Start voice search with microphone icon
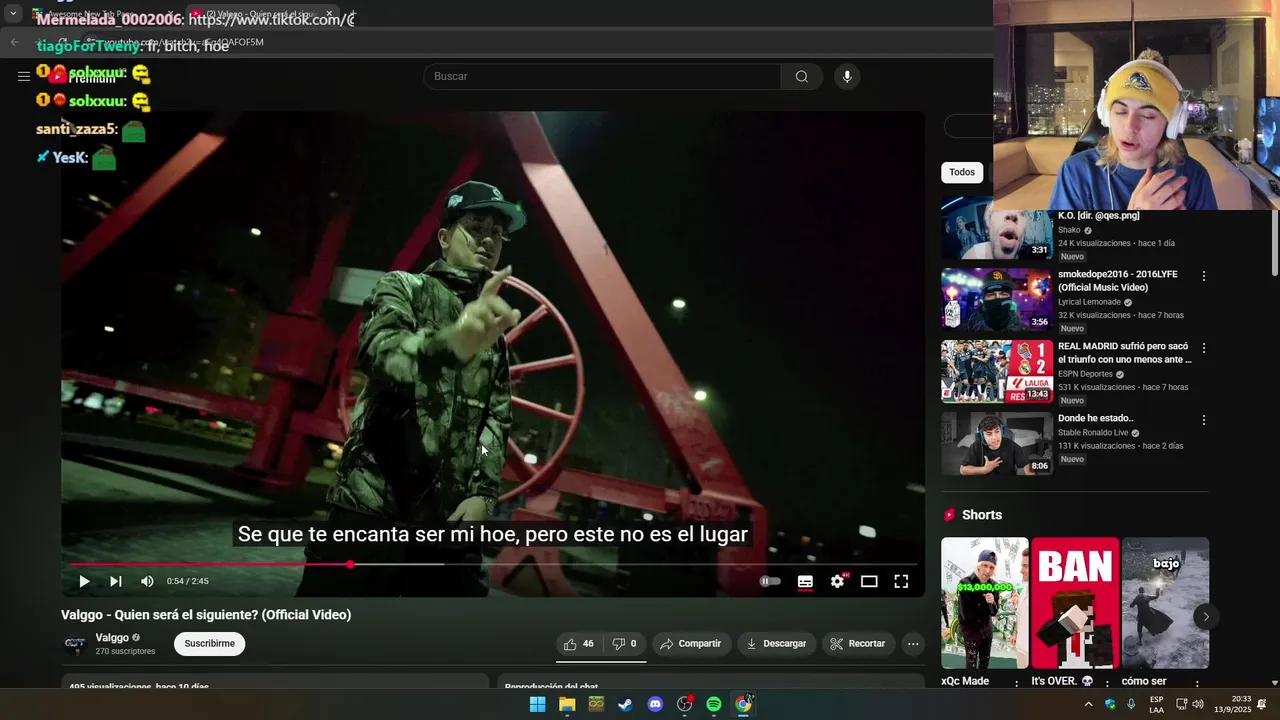This screenshot has width=1280, height=720. (x=847, y=77)
